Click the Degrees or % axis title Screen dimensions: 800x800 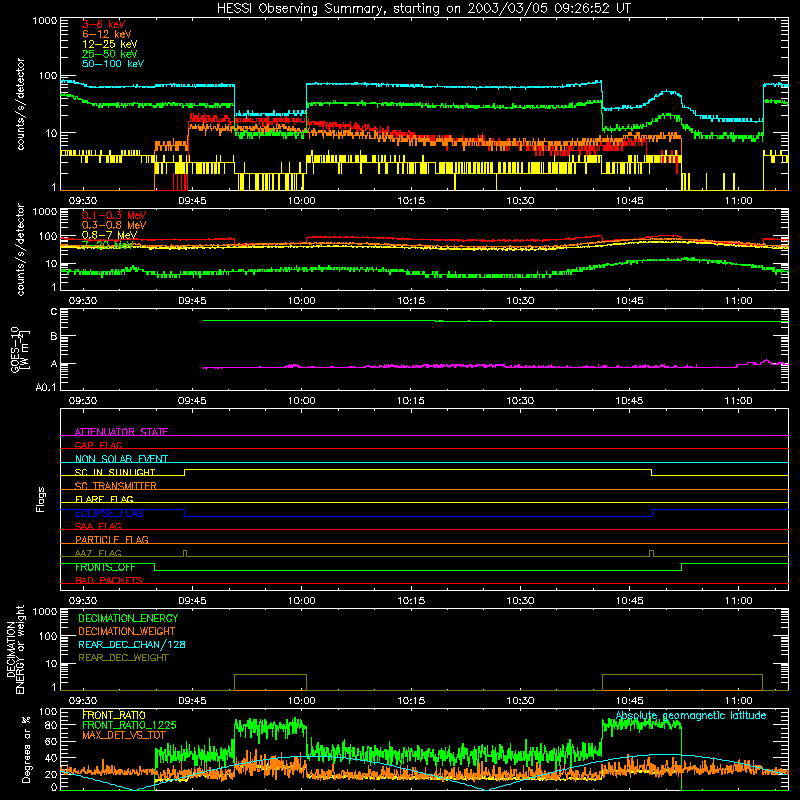(x=26, y=749)
